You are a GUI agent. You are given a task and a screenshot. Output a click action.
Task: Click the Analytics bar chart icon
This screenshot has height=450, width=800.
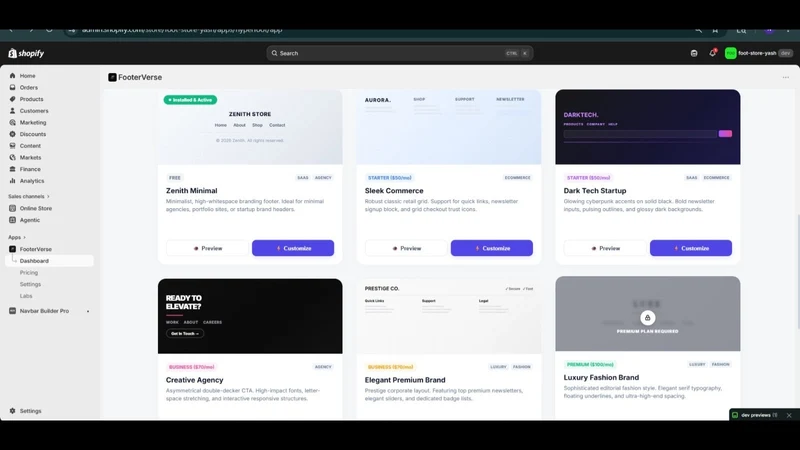pos(12,181)
